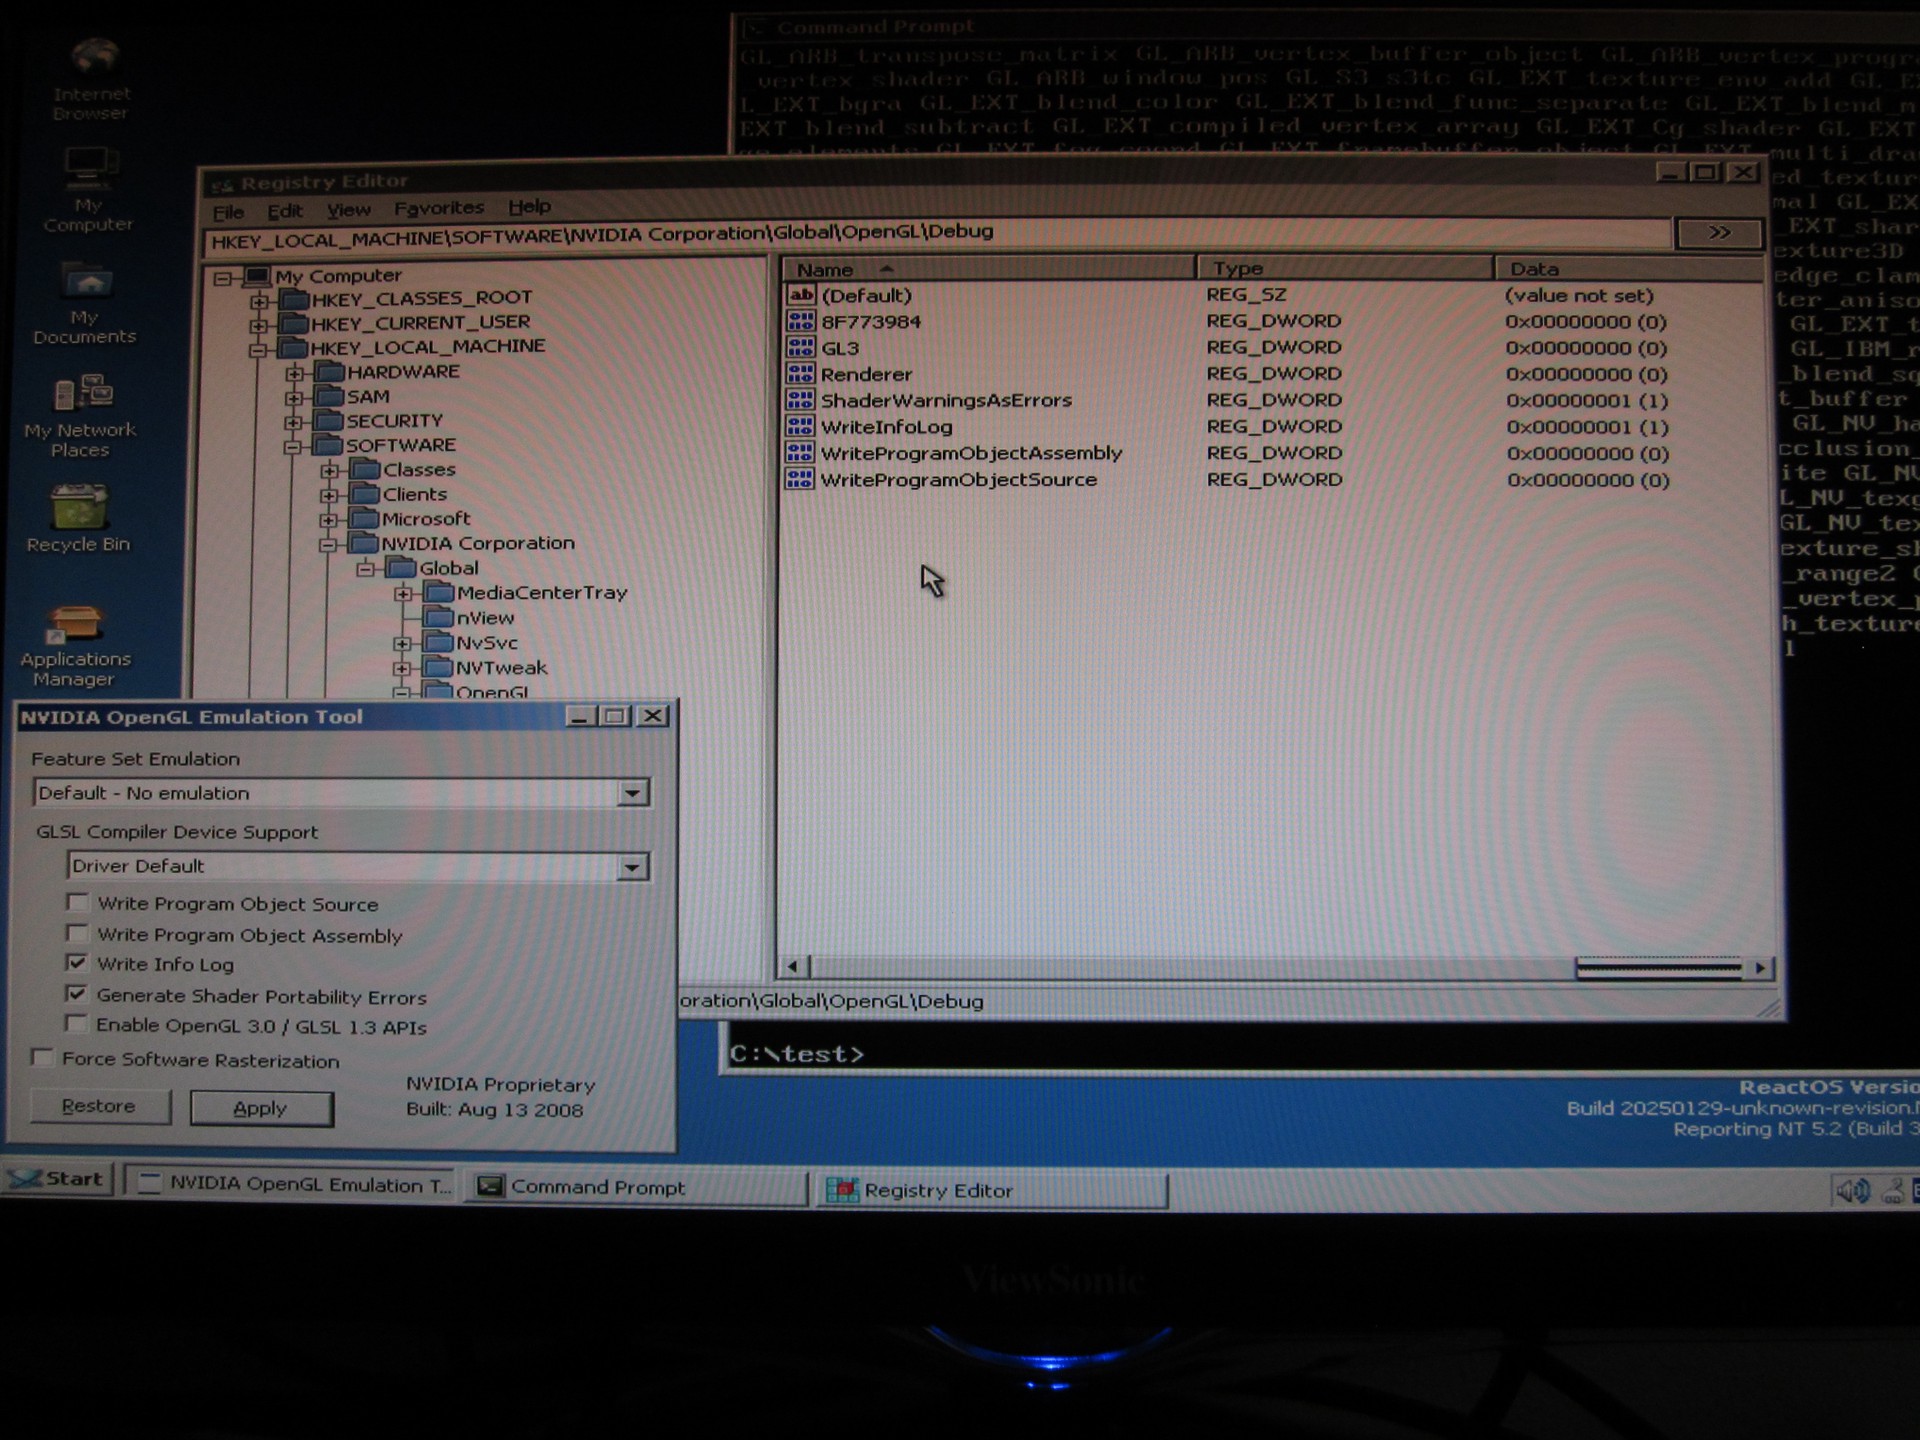Screen dimensions: 1920x1440
Task: Expand the Microsoft tree node
Action: pos(329,520)
